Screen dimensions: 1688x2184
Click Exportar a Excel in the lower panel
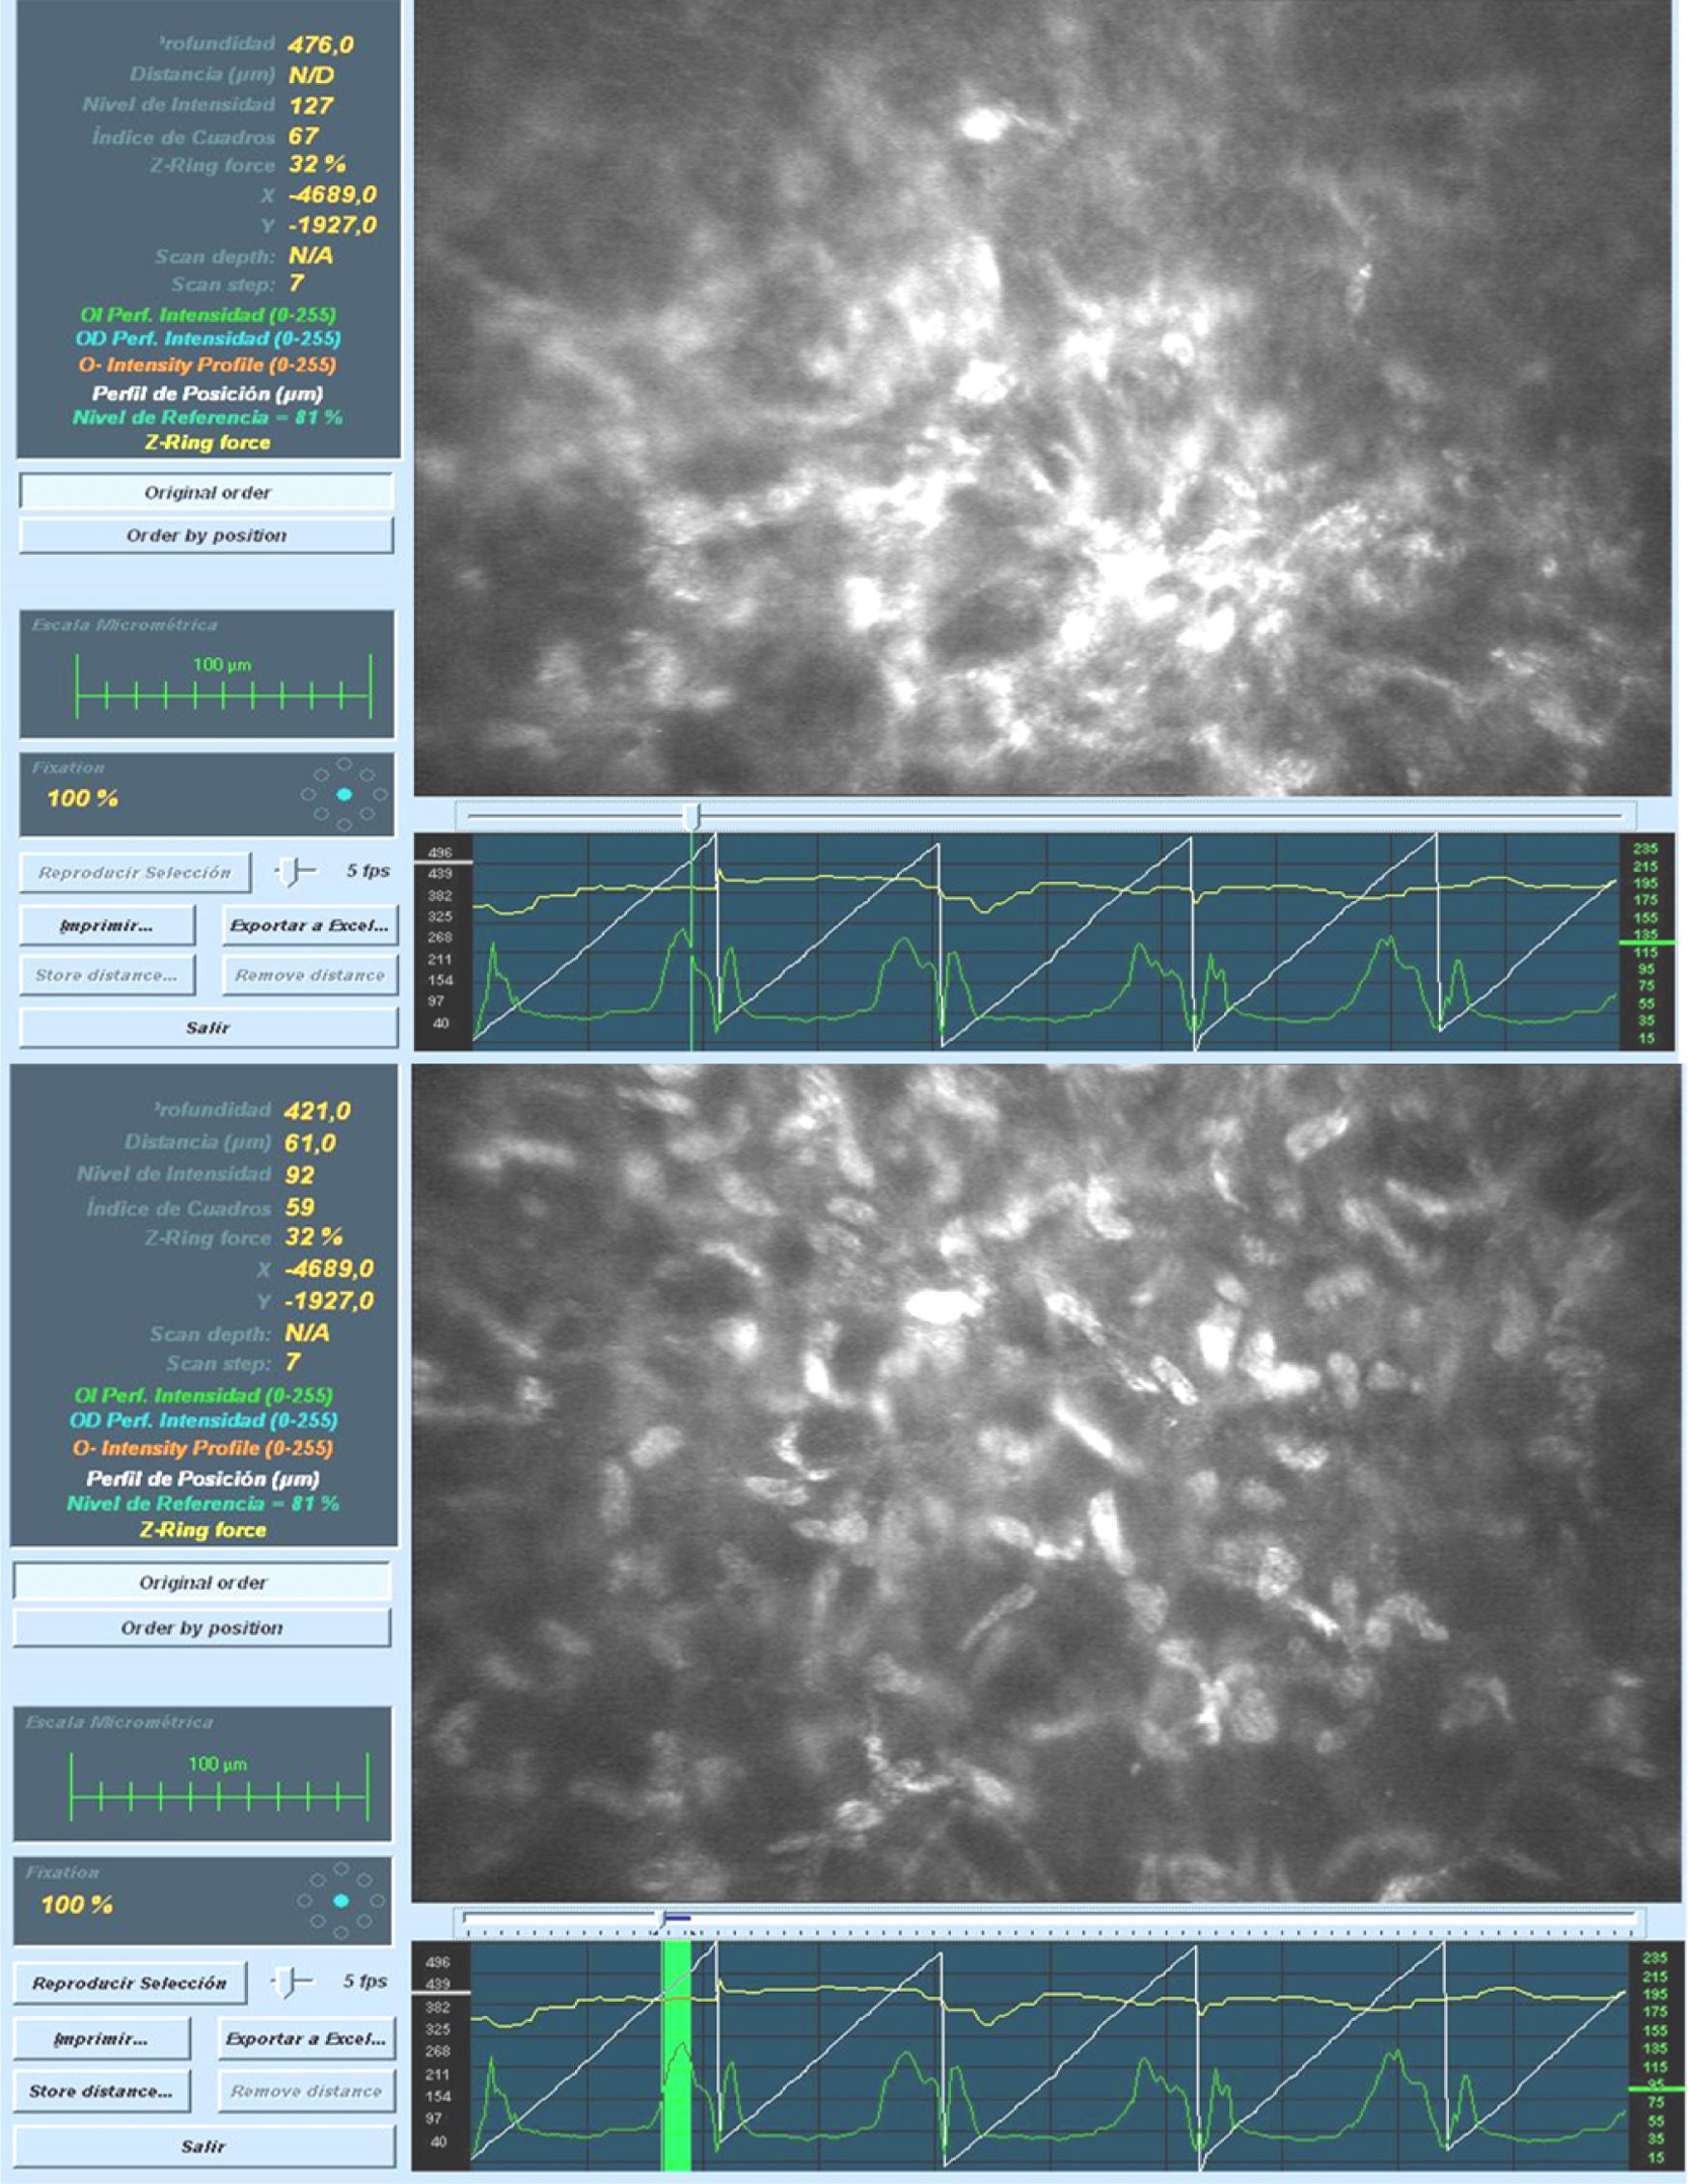[306, 2038]
